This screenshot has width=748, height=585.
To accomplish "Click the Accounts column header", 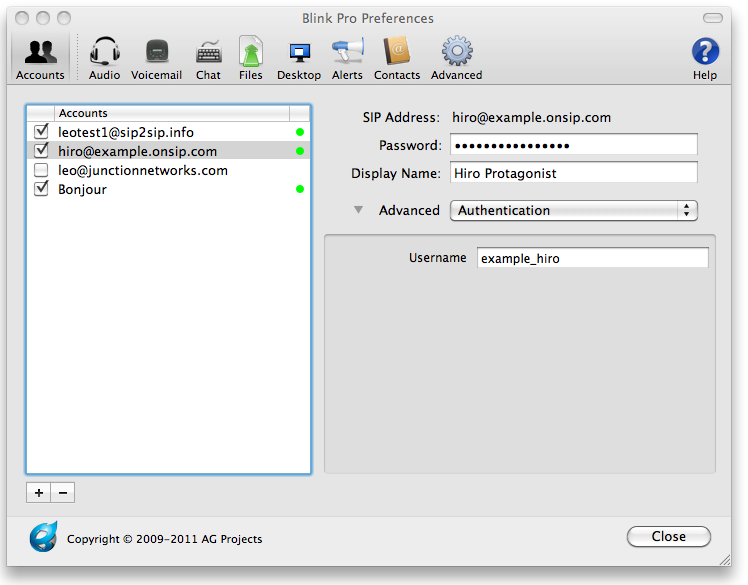I will tap(172, 113).
